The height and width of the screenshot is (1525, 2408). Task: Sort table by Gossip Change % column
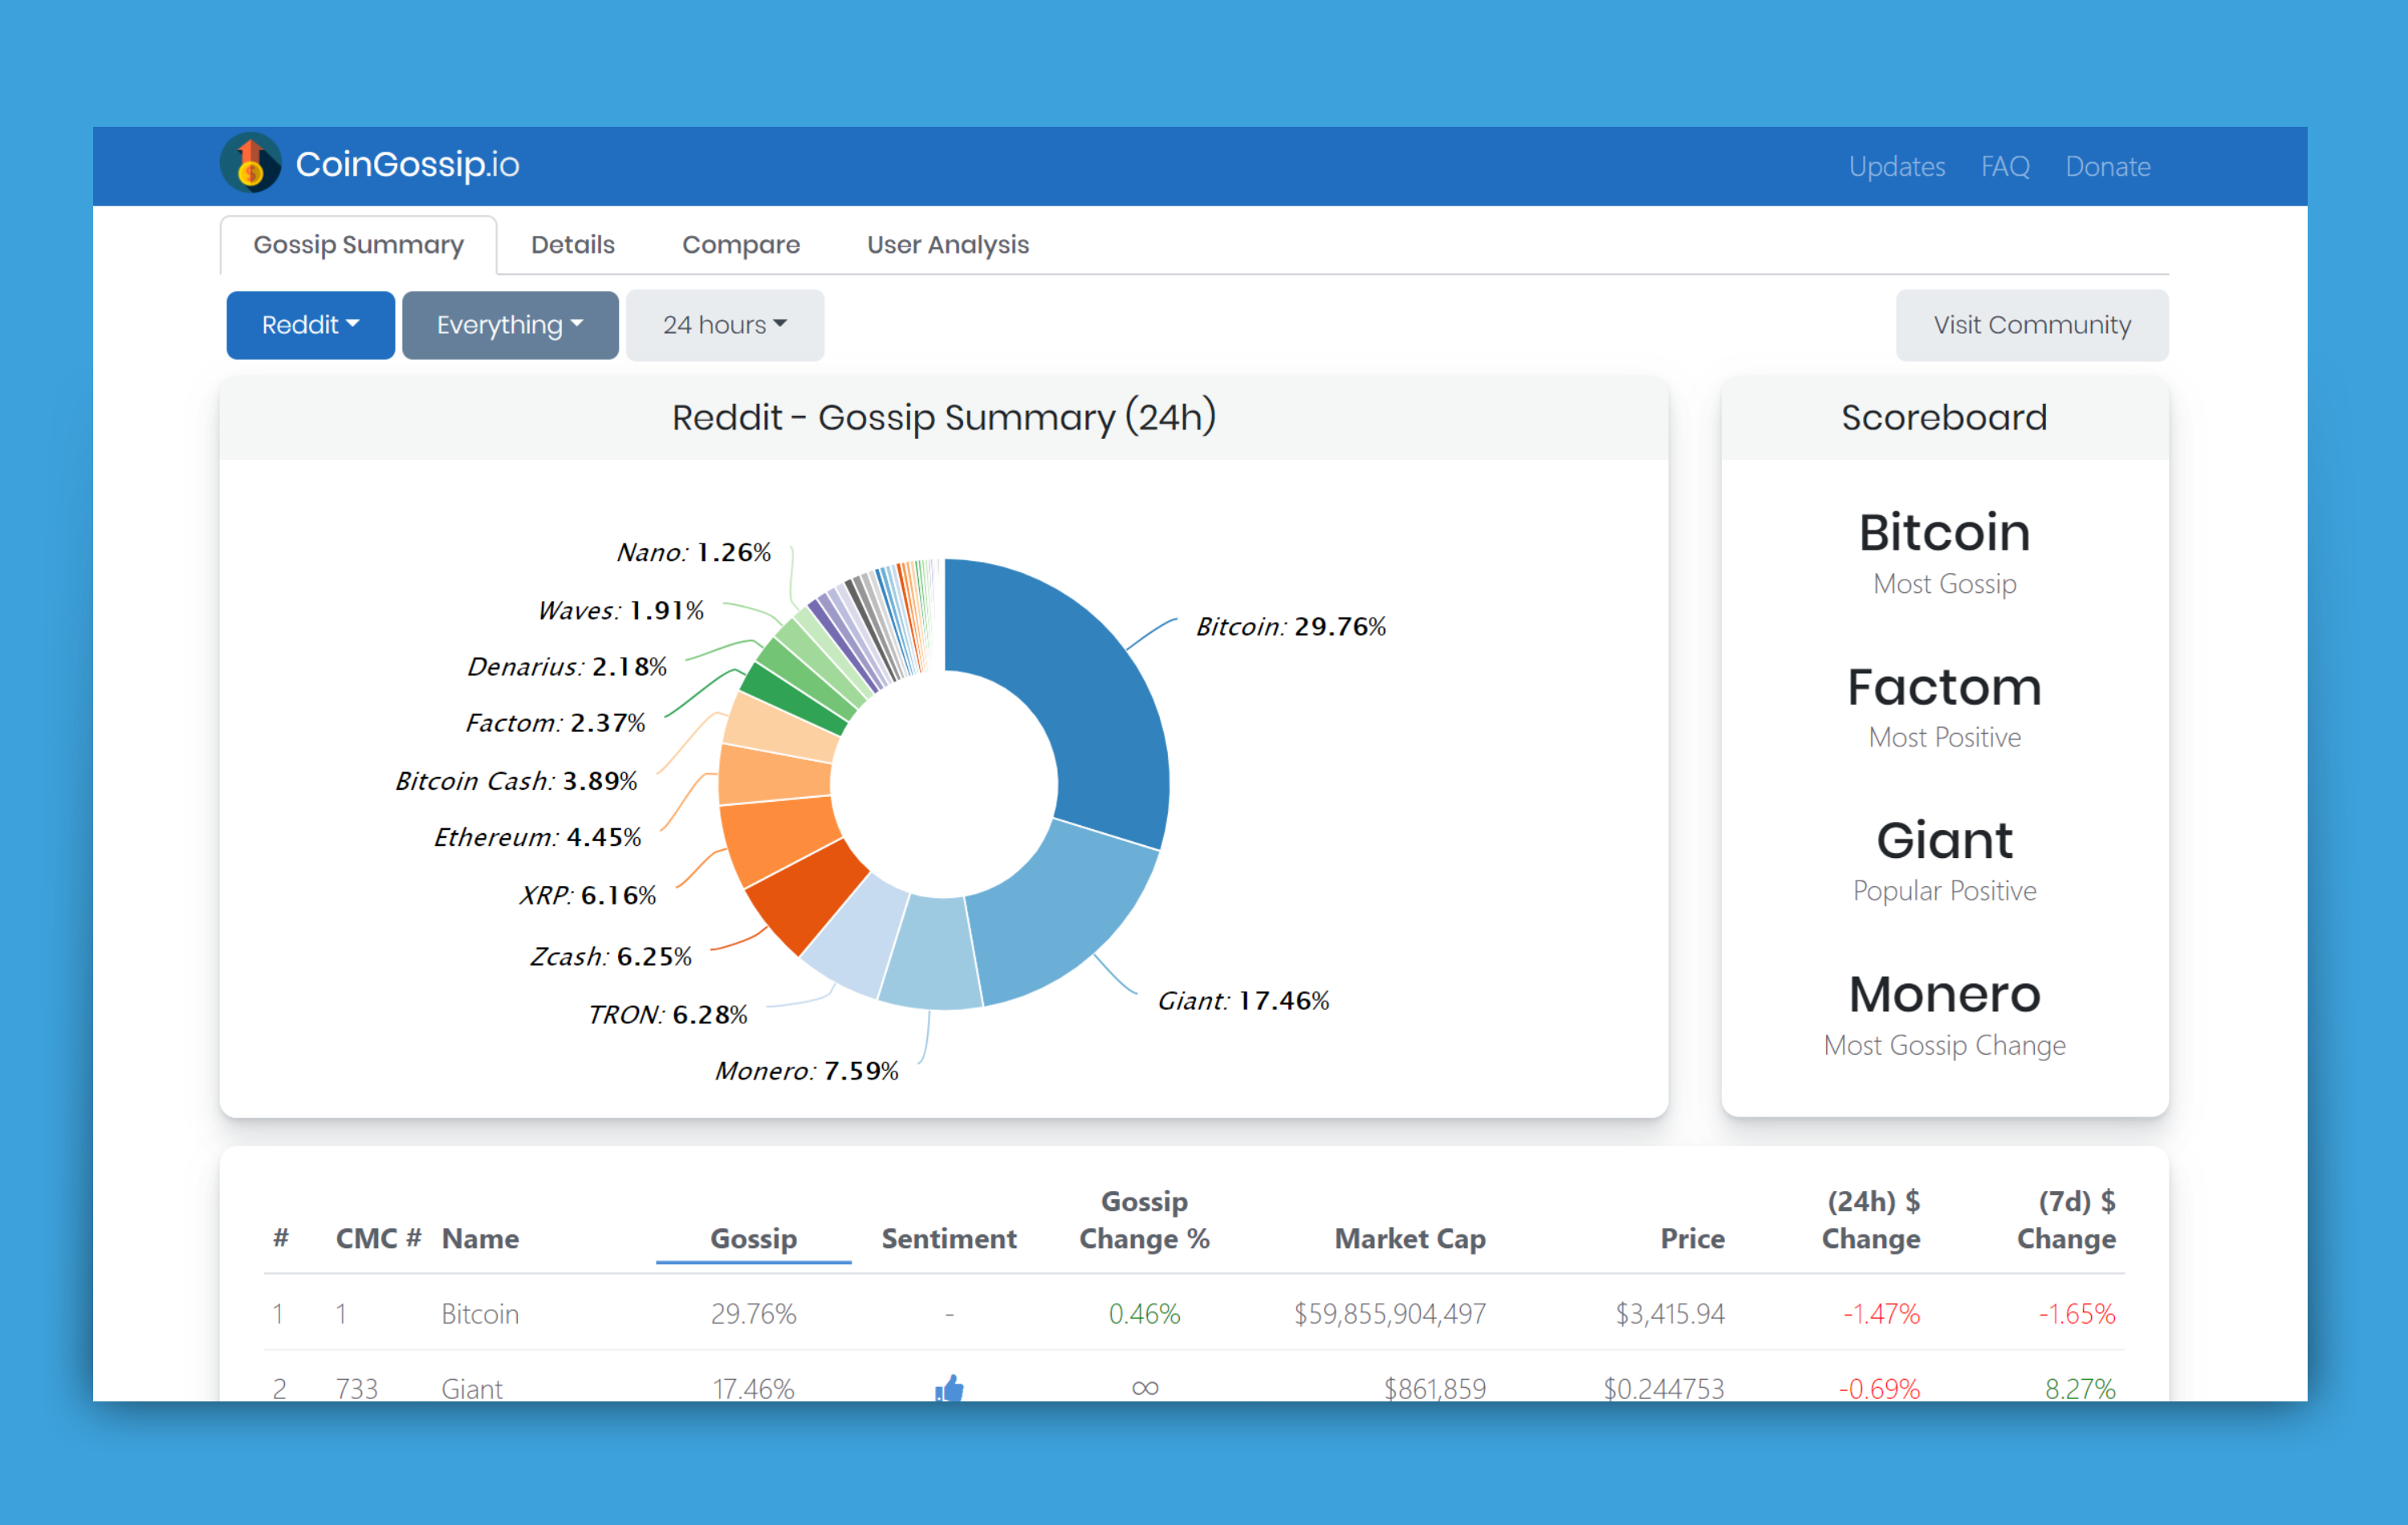(x=1144, y=1219)
